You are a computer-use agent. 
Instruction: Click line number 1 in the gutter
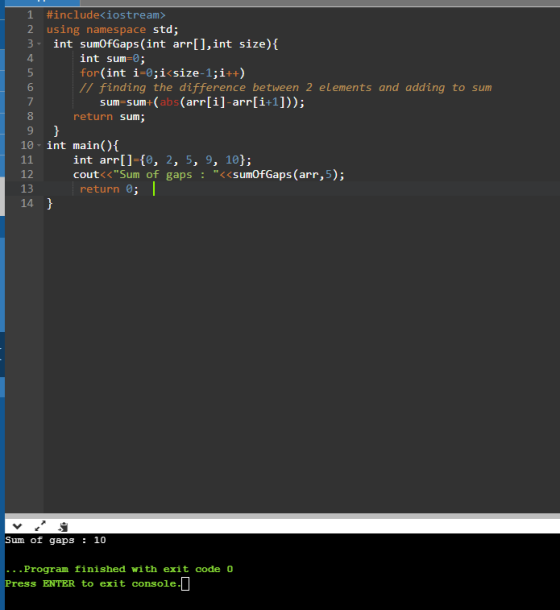pos(30,15)
